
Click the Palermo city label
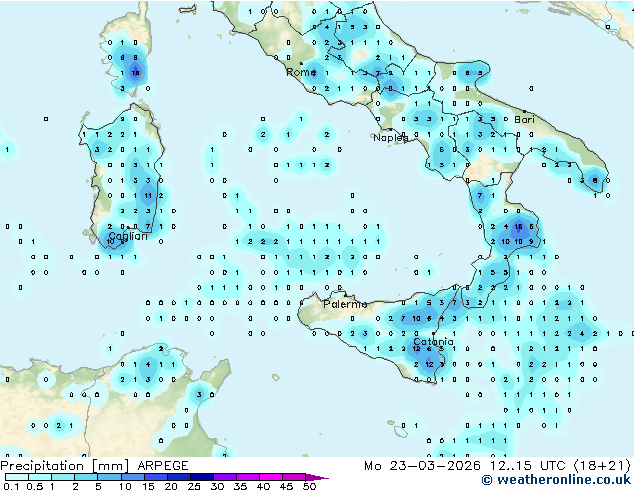tap(345, 304)
